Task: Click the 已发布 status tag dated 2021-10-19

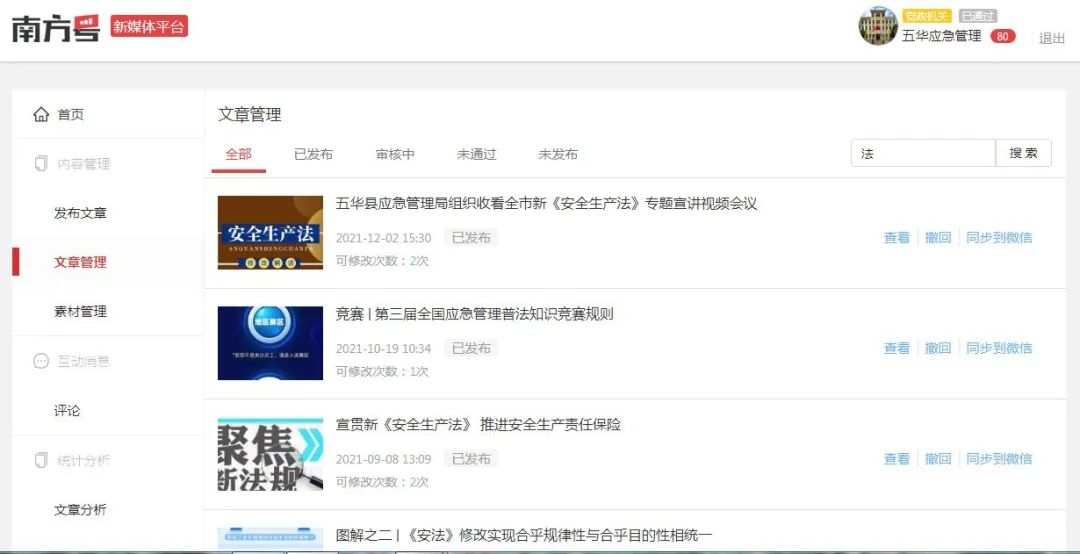Action: pos(470,348)
